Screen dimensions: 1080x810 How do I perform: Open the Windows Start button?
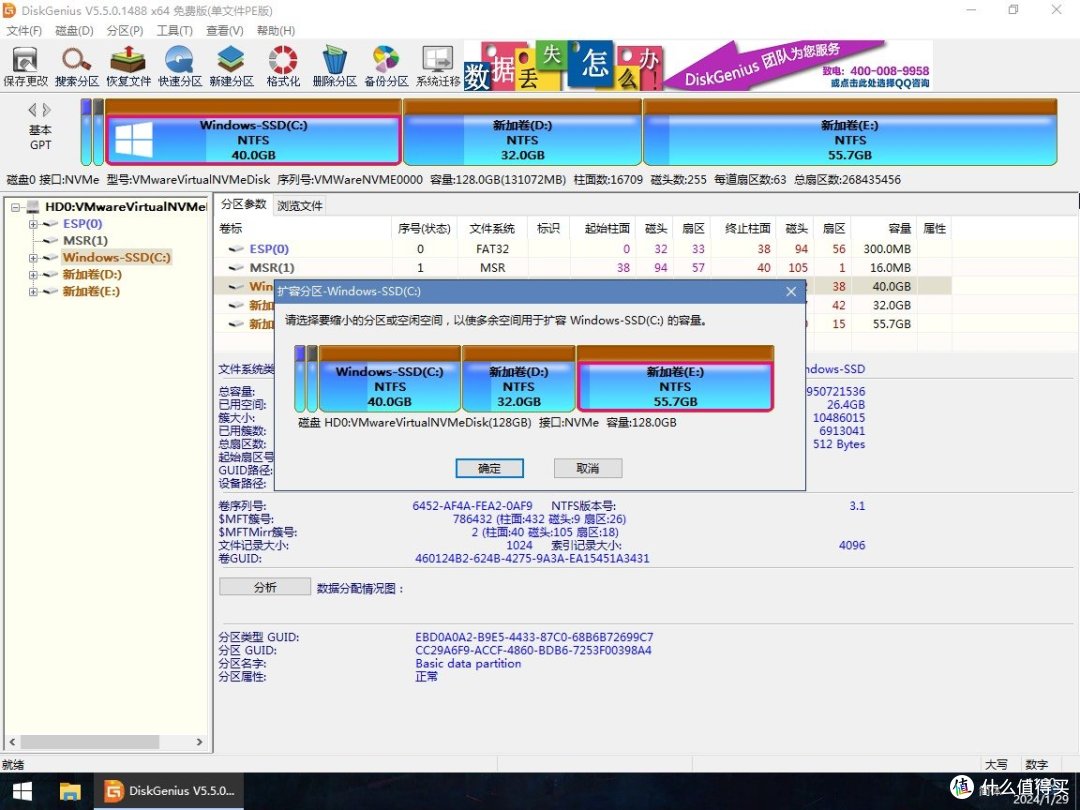[x=22, y=791]
